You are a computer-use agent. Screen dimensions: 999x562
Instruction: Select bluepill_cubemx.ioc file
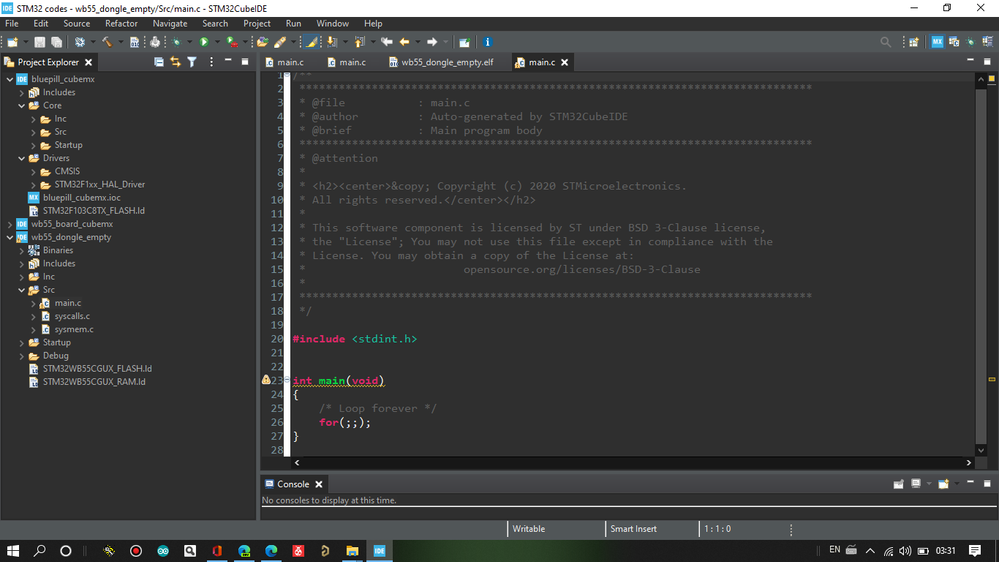click(82, 198)
